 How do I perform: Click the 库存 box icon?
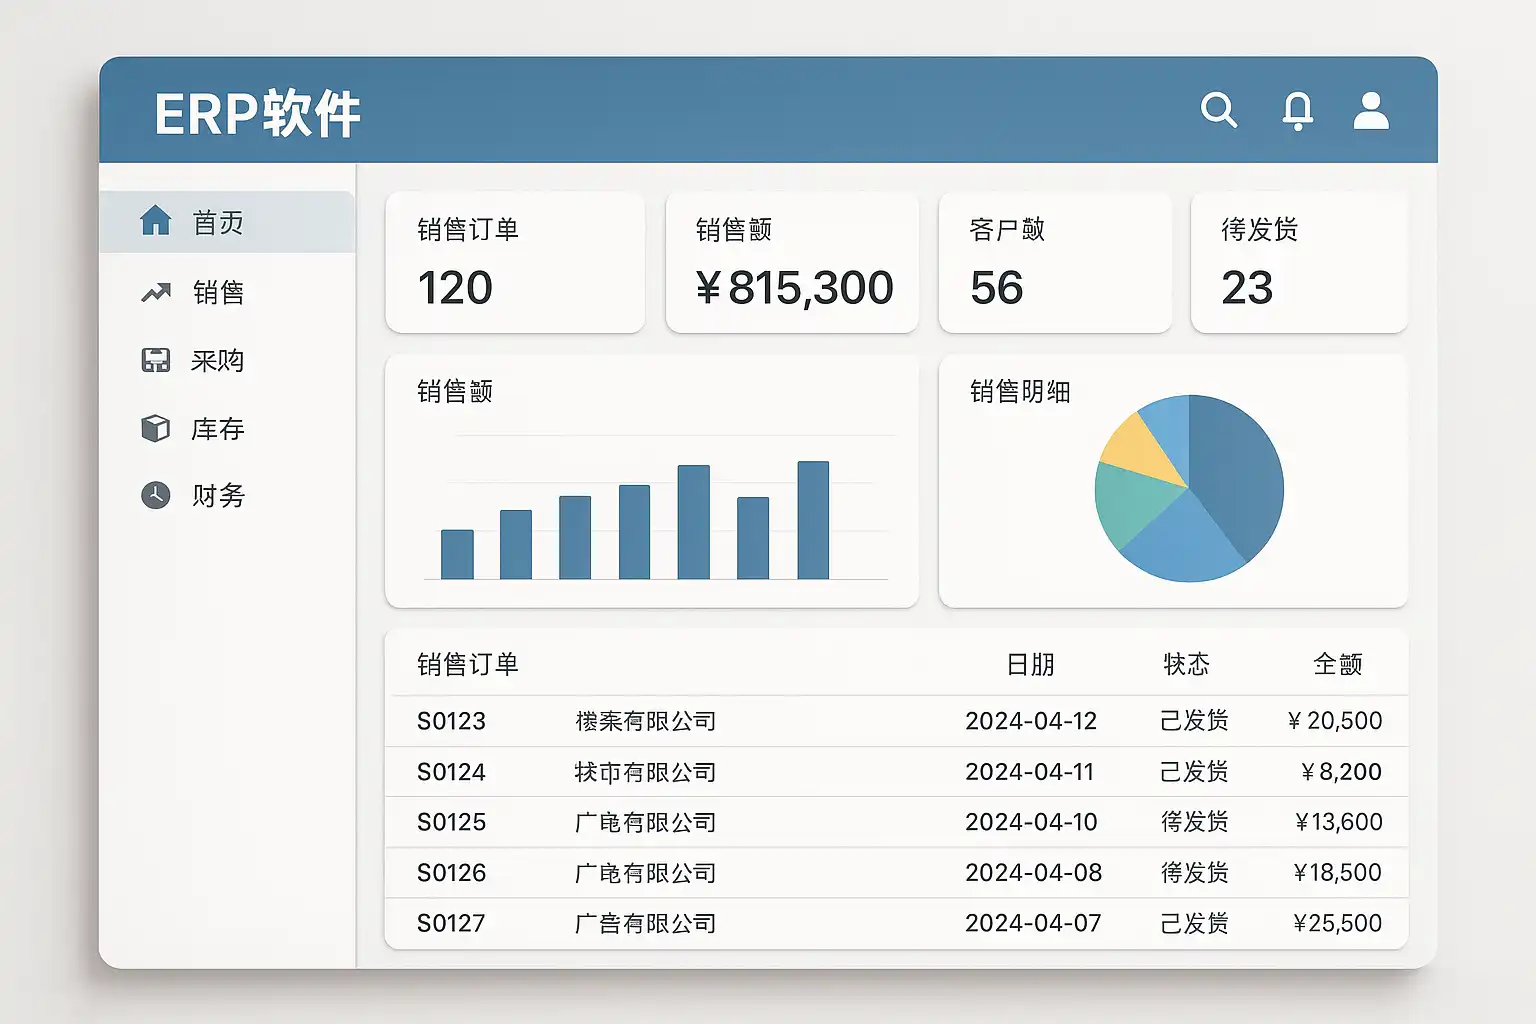[155, 429]
